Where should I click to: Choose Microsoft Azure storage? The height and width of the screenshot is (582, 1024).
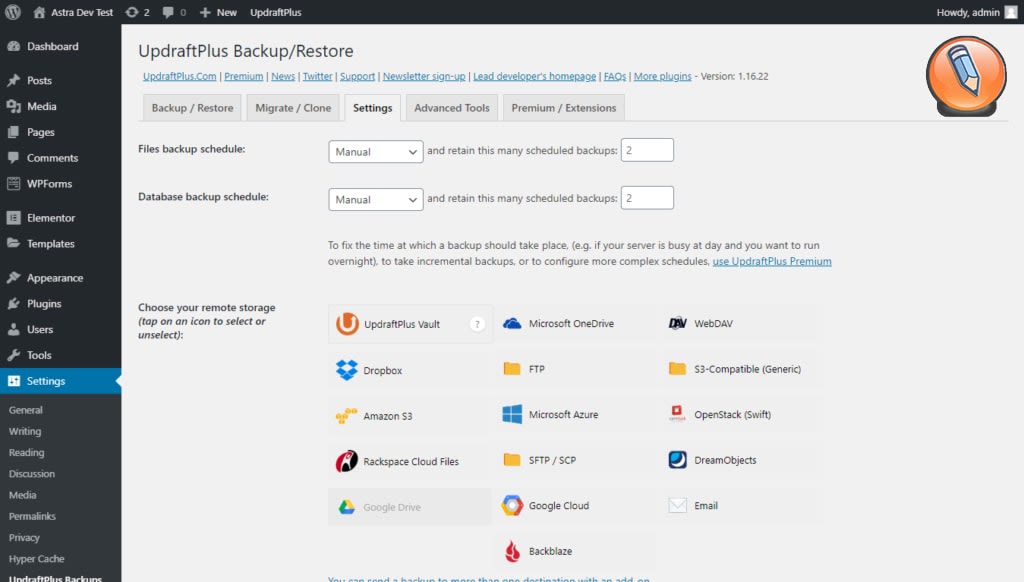tap(575, 415)
